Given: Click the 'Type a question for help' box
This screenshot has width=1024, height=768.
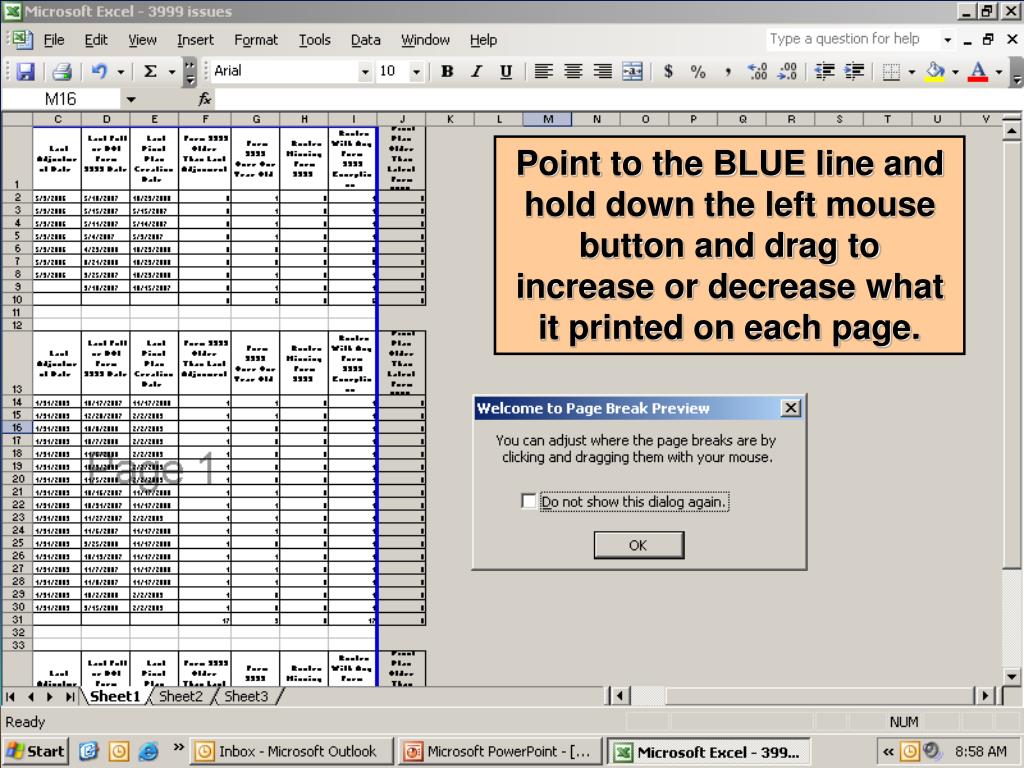Looking at the screenshot, I should coord(852,39).
